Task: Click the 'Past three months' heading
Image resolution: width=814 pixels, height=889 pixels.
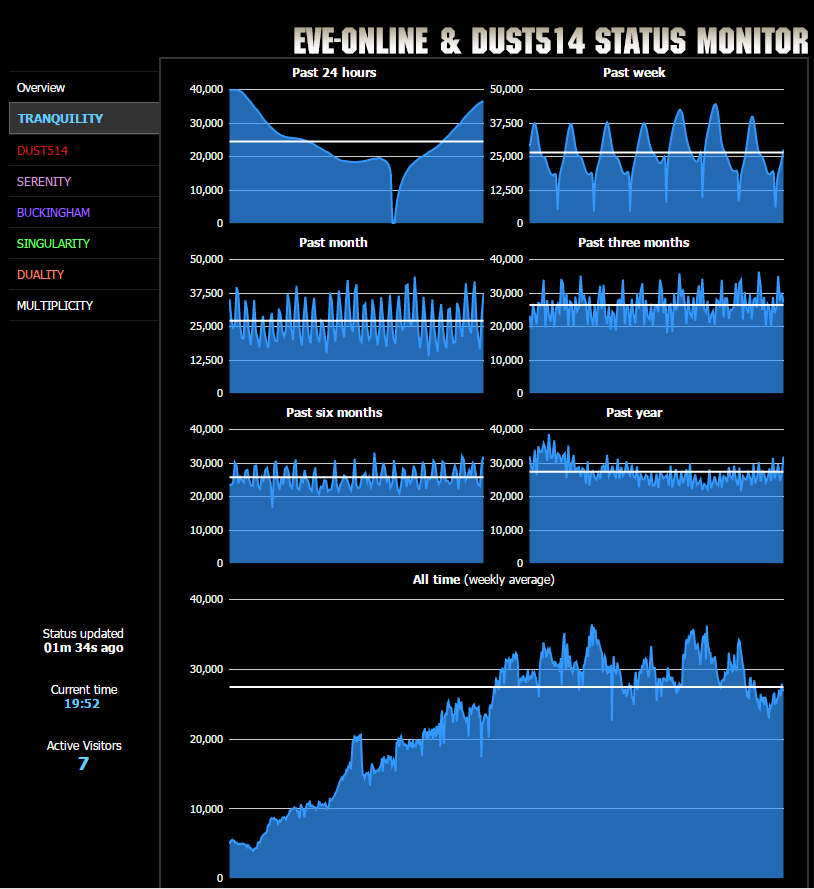Action: point(633,243)
